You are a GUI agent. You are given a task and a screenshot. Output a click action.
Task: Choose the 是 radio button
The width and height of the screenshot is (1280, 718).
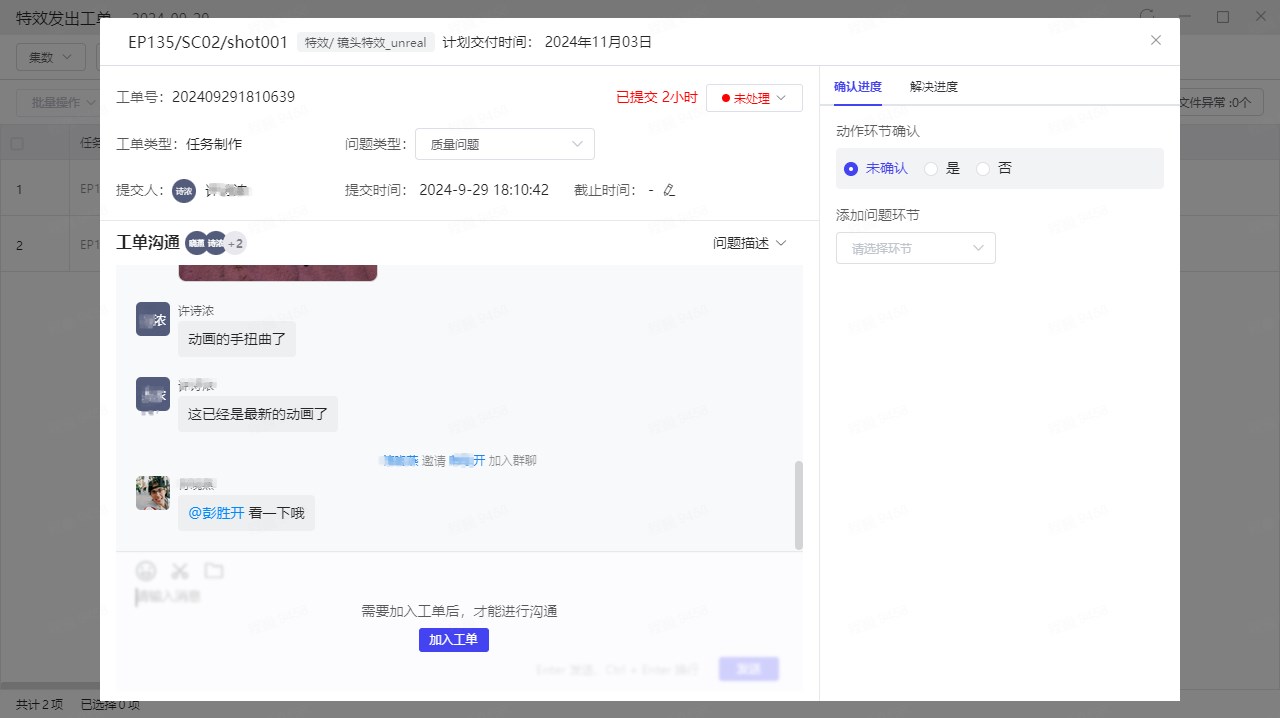(931, 169)
